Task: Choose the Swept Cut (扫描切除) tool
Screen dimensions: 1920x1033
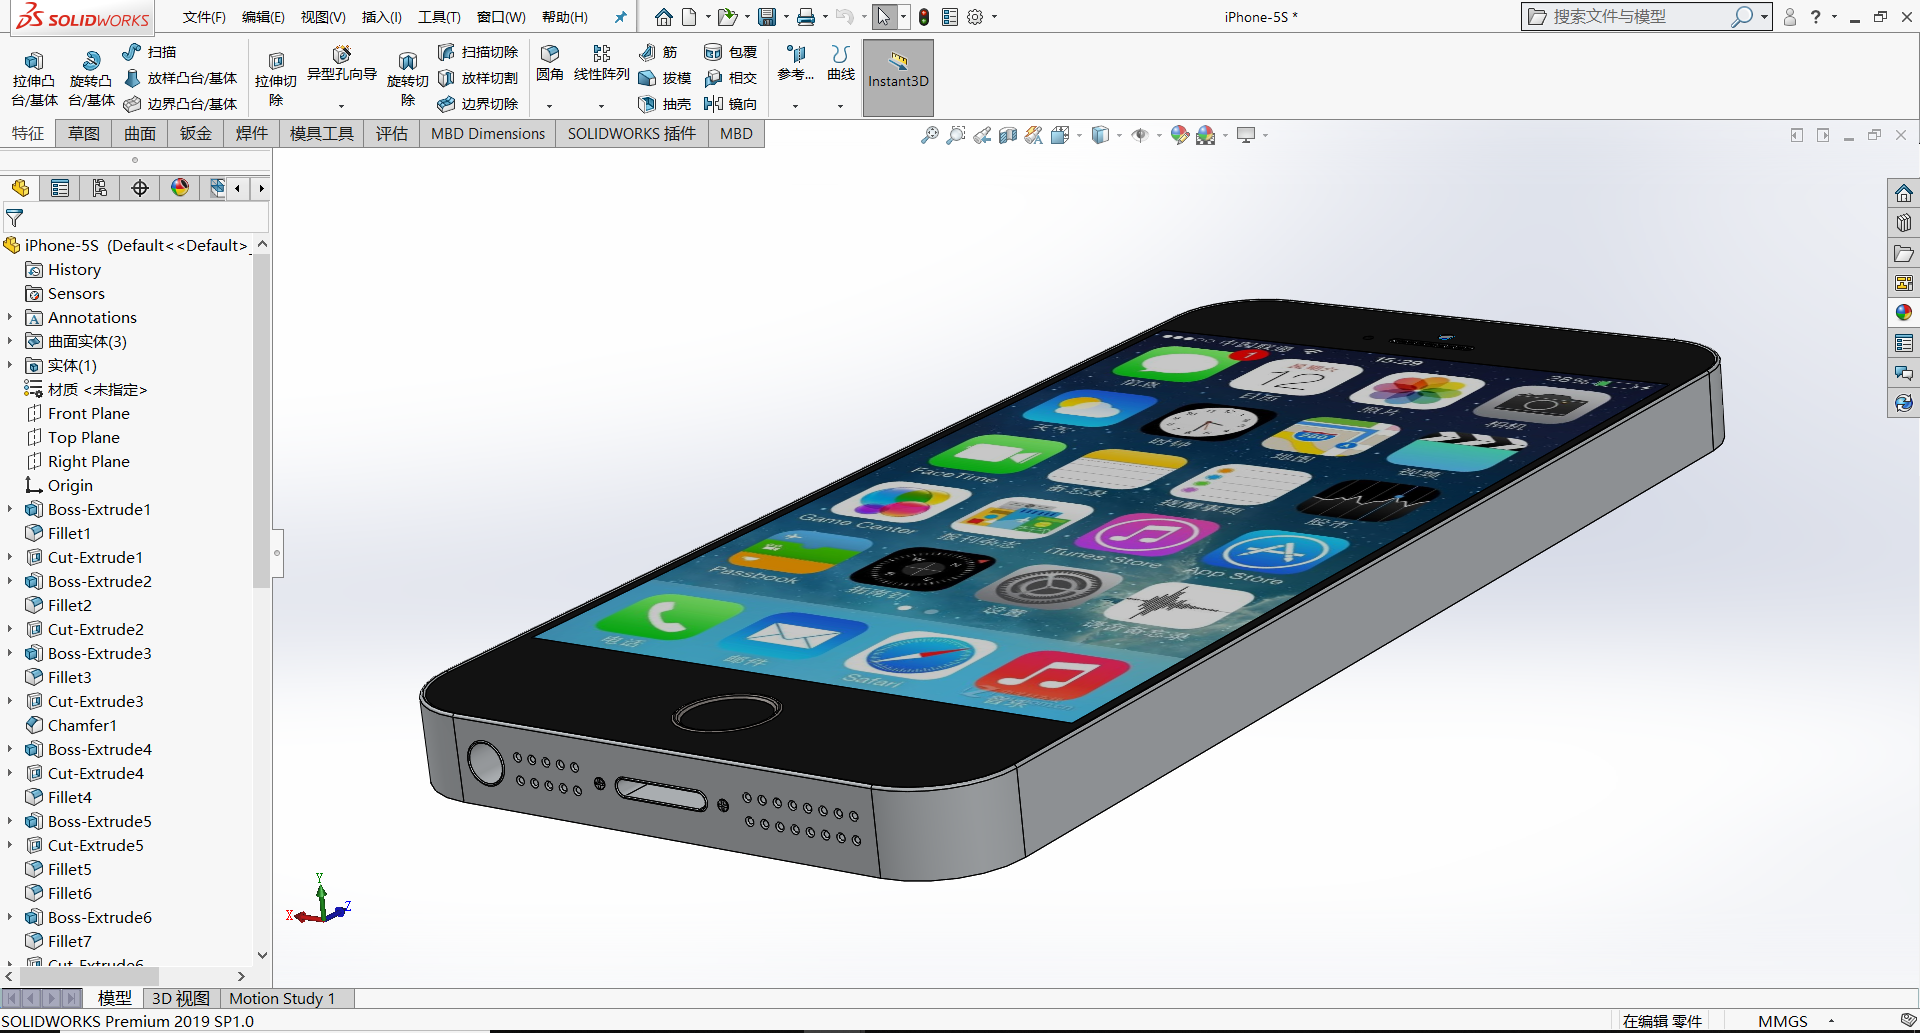Action: tap(478, 52)
